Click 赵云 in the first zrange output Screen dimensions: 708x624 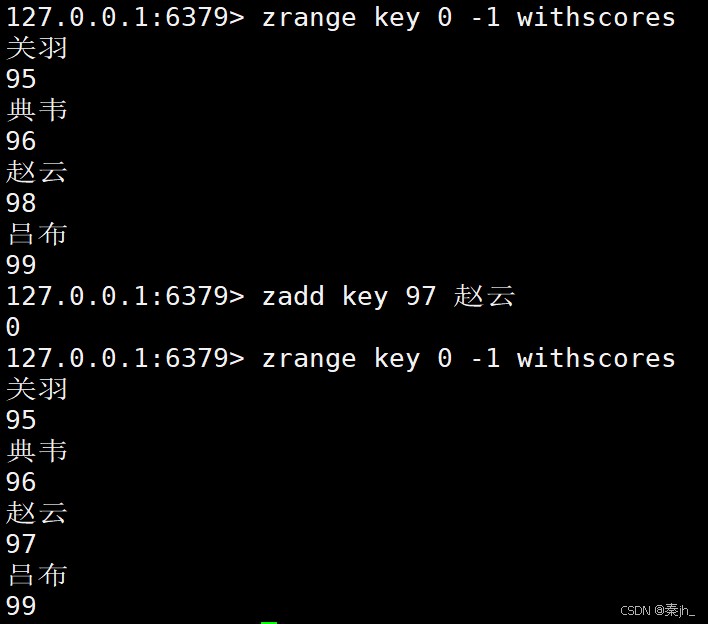point(37,172)
